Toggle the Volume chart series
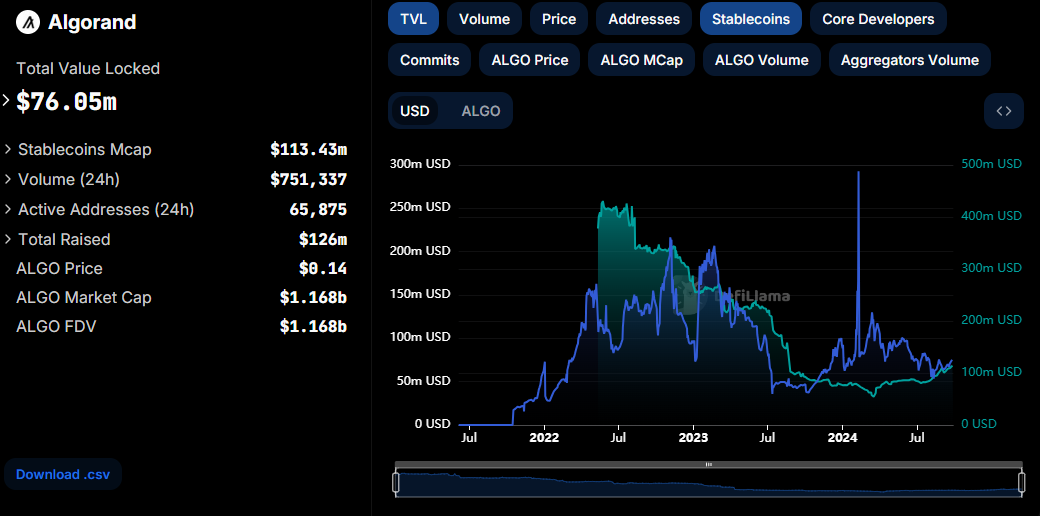 [x=484, y=19]
